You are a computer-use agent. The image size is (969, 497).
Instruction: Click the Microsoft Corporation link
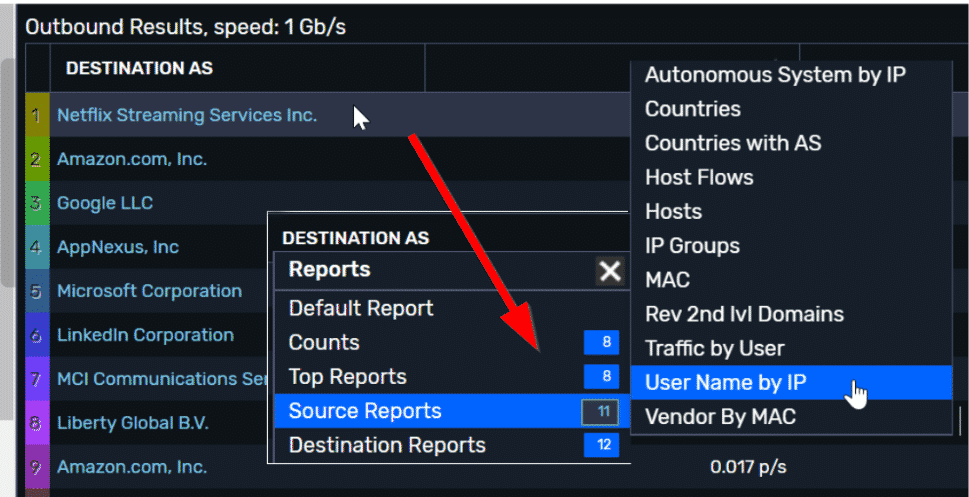(x=149, y=291)
